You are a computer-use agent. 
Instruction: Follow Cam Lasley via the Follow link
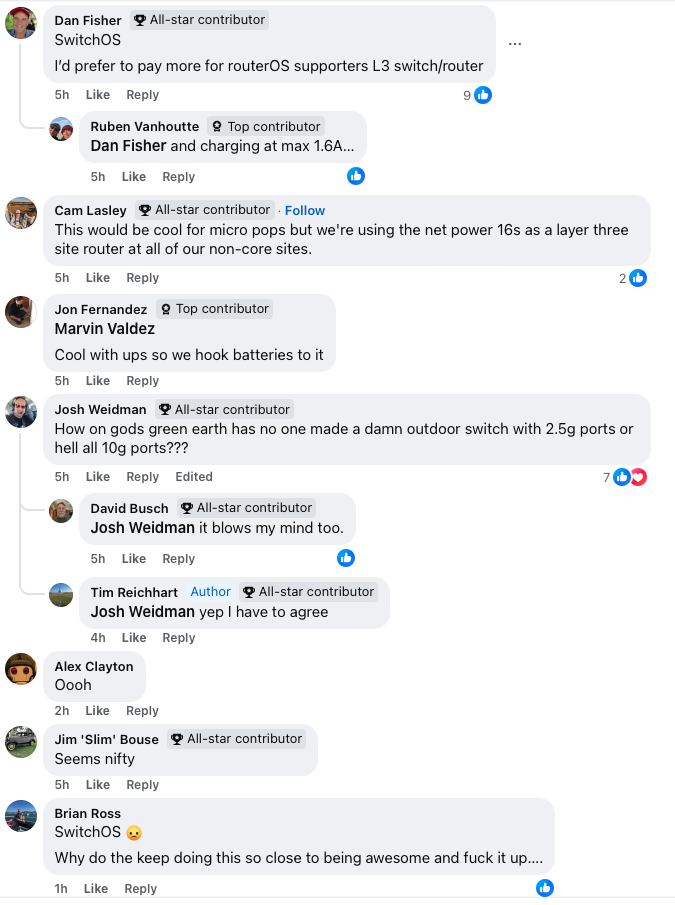click(305, 210)
